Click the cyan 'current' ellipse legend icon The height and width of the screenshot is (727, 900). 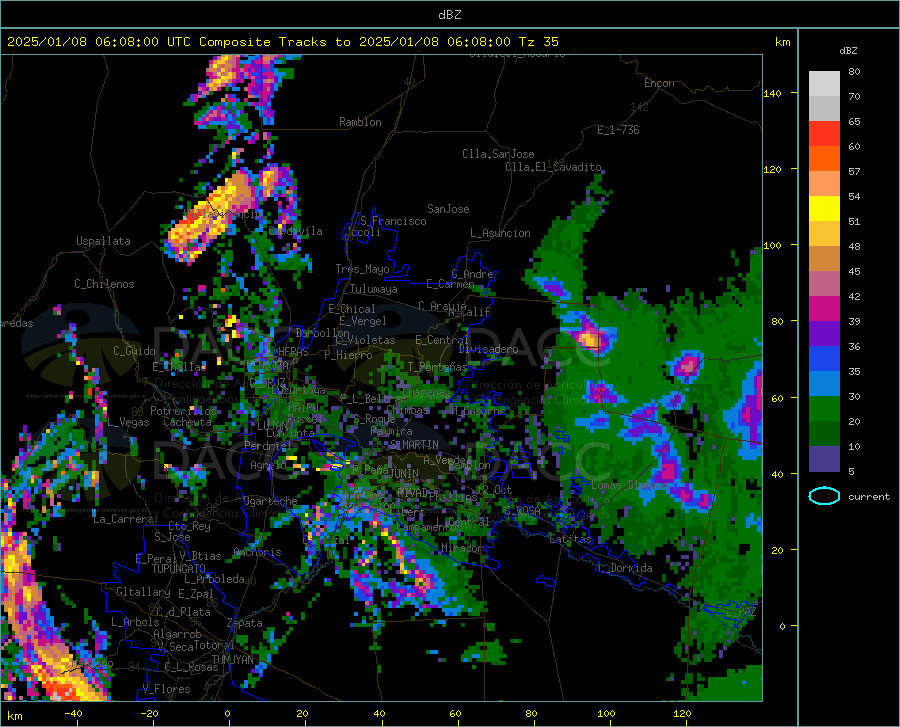coord(824,496)
